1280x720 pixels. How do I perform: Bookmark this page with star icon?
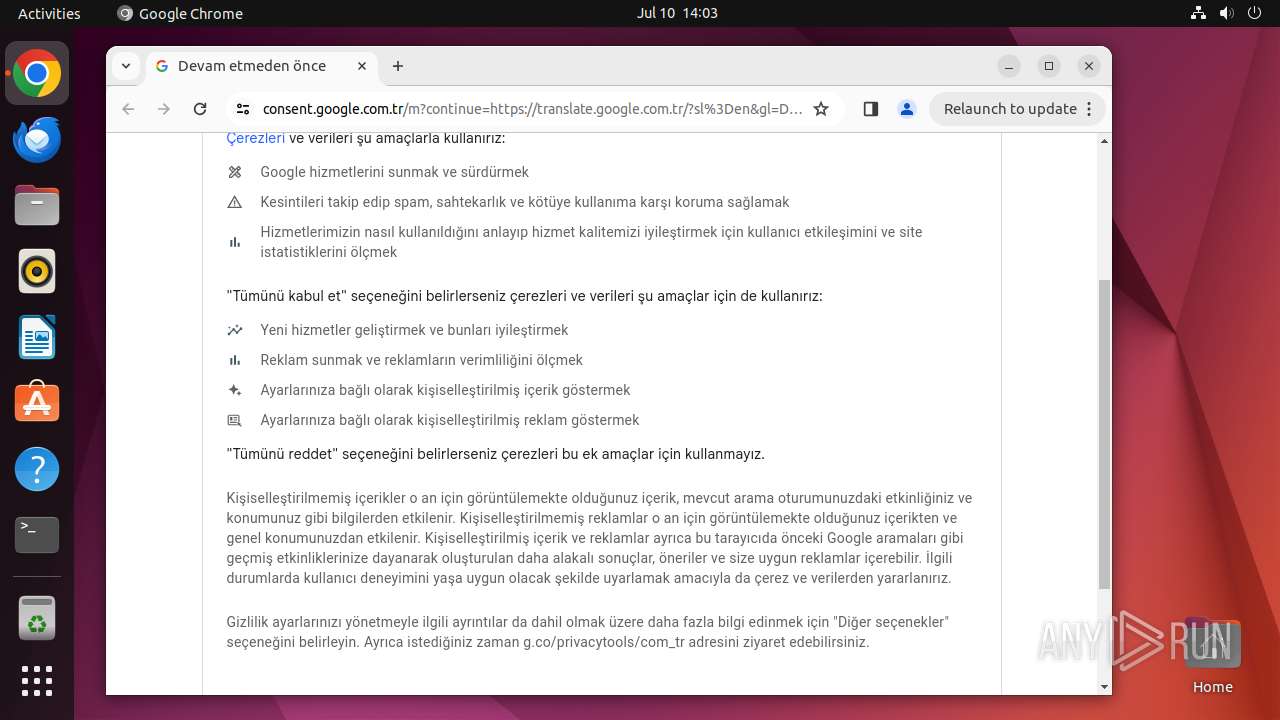(x=821, y=109)
